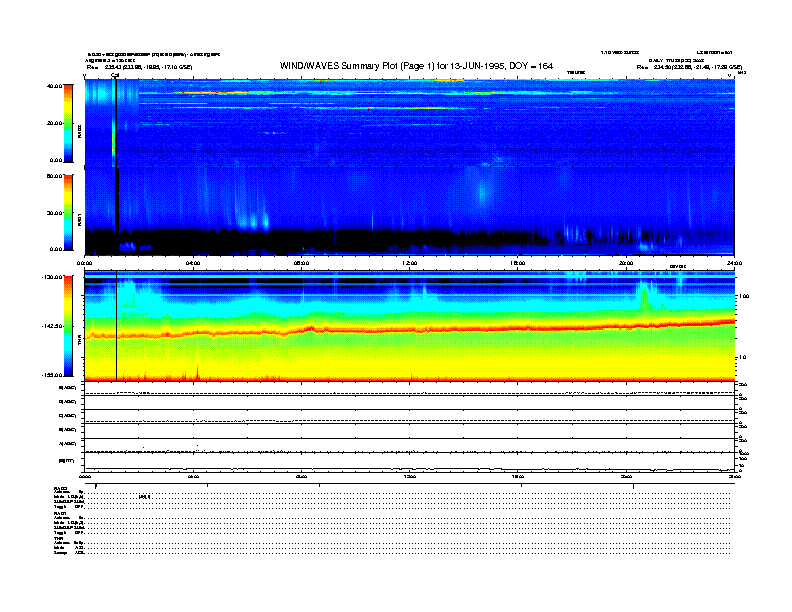
Task: Click the TNR status header in bottom table
Action: pyautogui.click(x=59, y=537)
